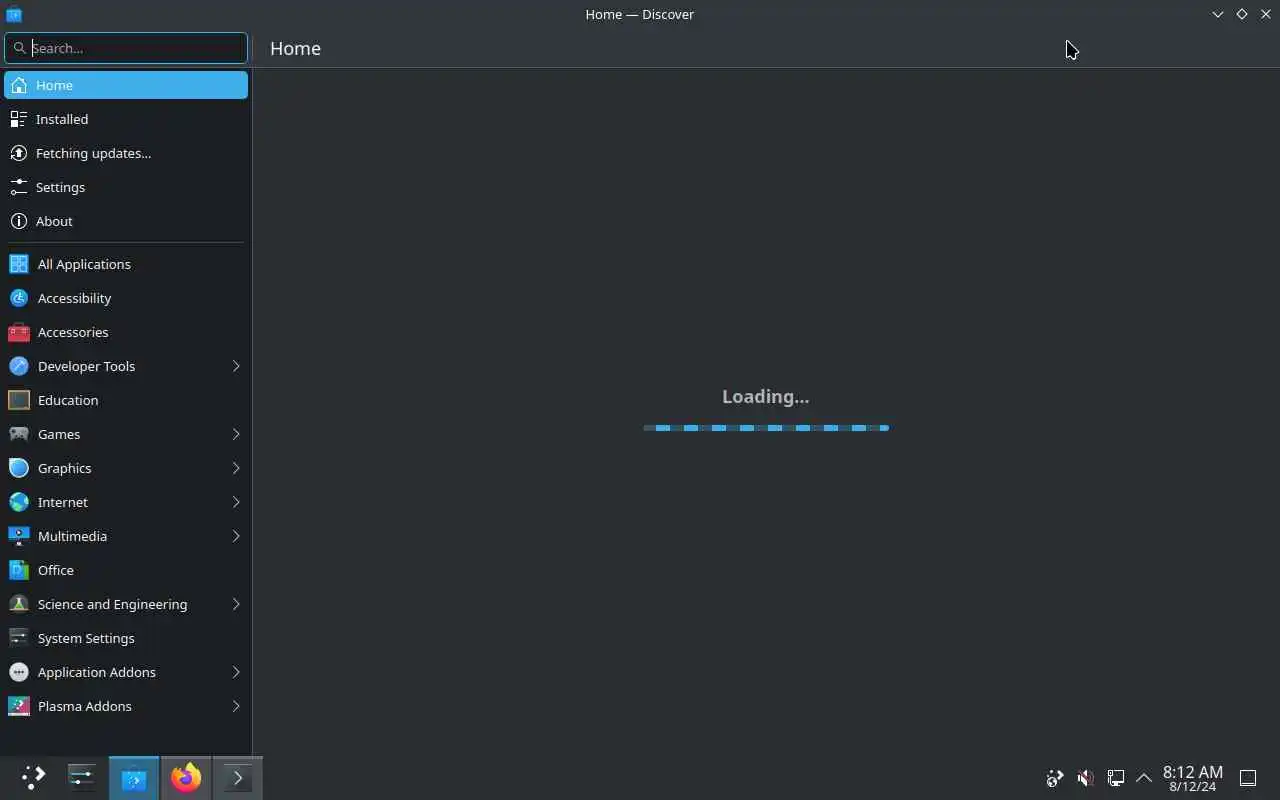This screenshot has width=1280, height=800.
Task: Launch Firefox from the taskbar
Action: (185, 777)
